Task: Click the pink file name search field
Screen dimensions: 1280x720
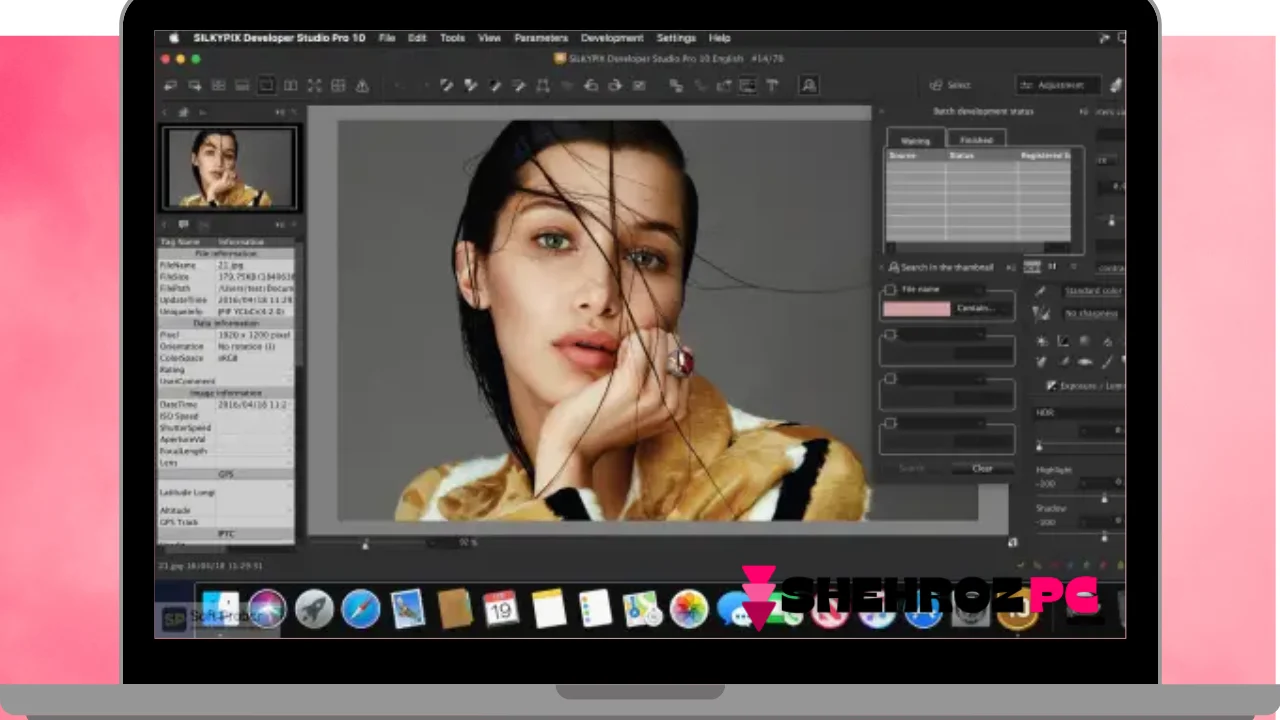Action: (916, 309)
